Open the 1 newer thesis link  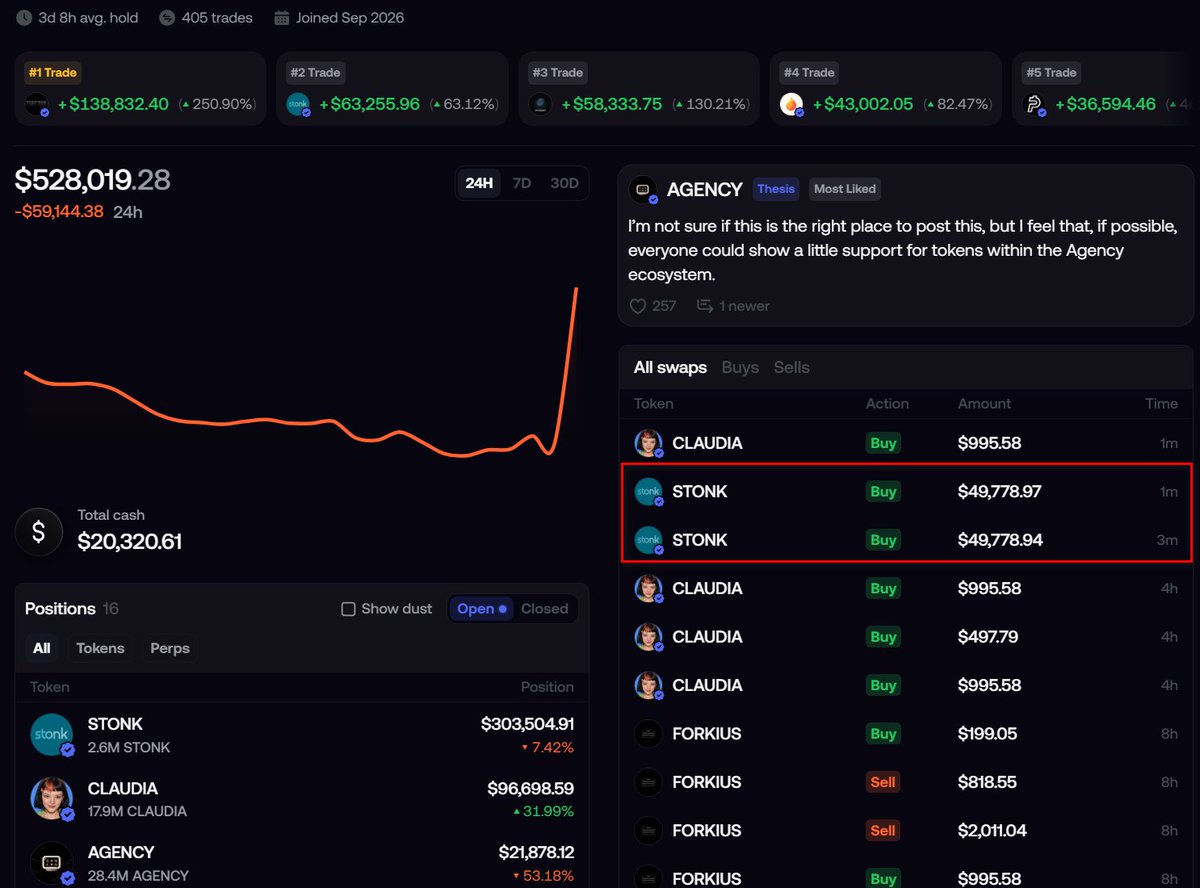pyautogui.click(x=733, y=306)
